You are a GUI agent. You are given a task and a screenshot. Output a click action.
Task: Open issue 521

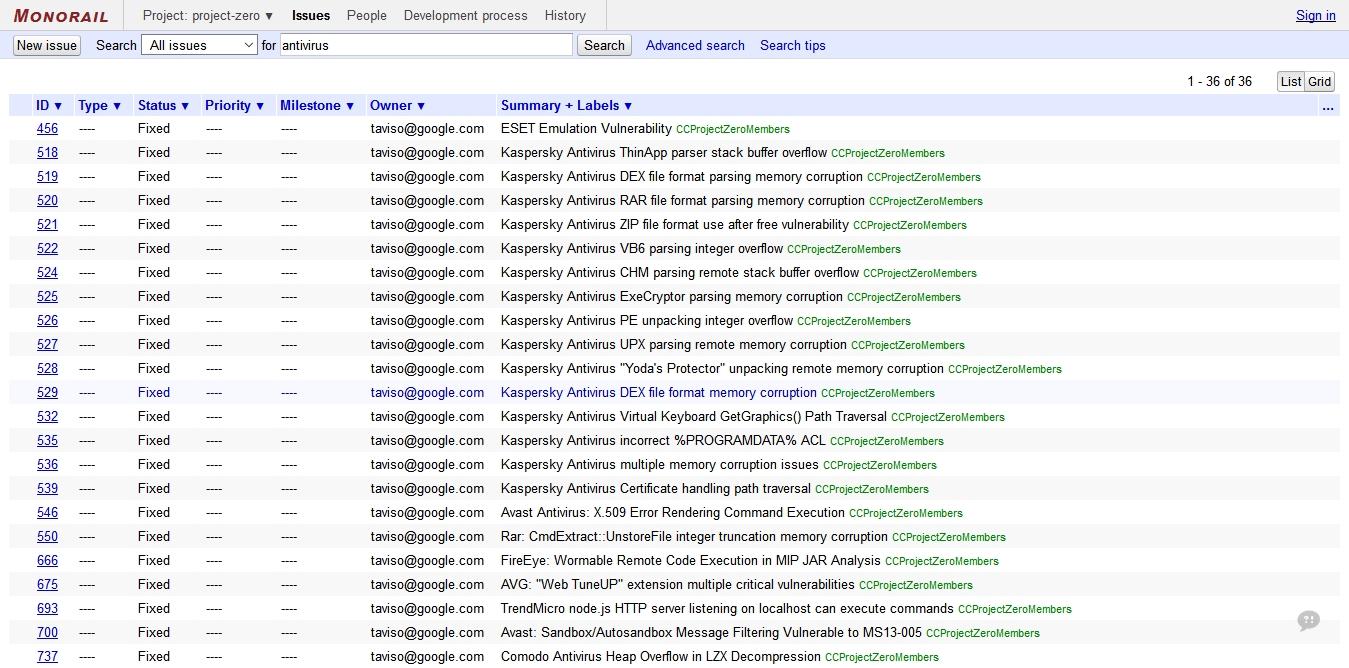47,225
